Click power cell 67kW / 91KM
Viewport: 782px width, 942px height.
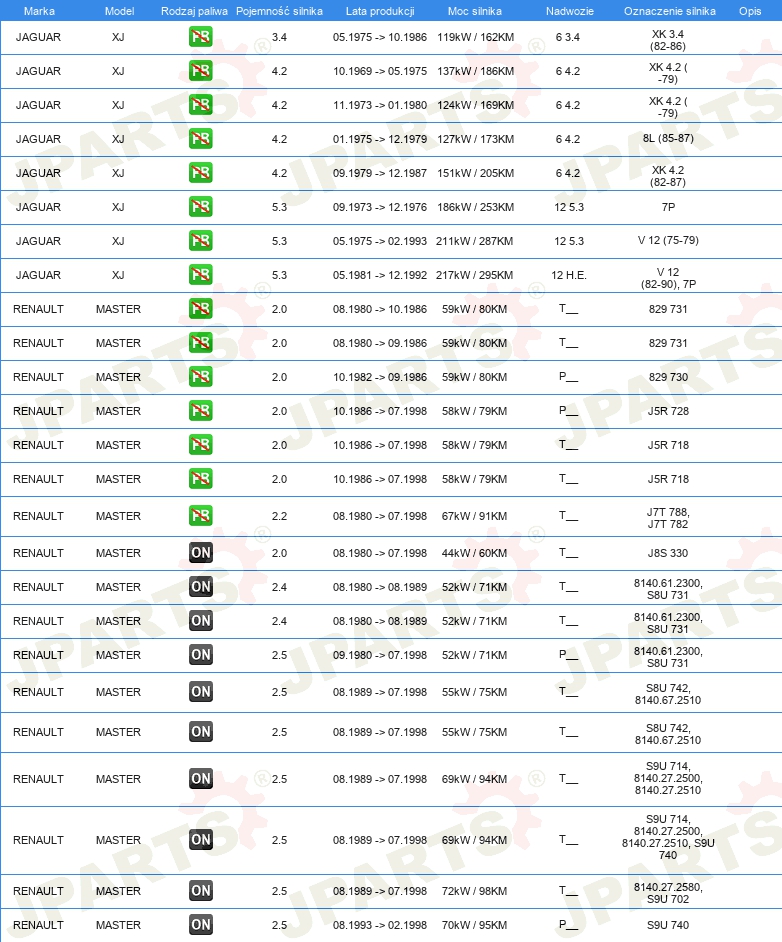[x=474, y=516]
